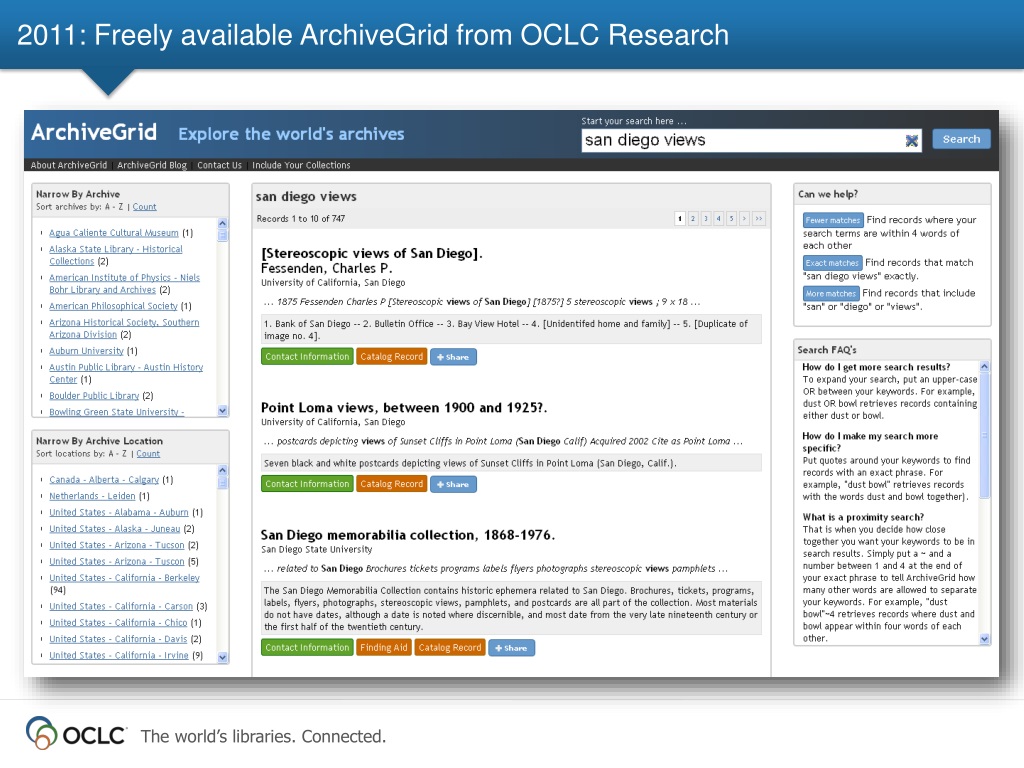Viewport: 1024px width, 768px height.
Task: Select United States - California - Berkeley location
Action: coord(124,578)
